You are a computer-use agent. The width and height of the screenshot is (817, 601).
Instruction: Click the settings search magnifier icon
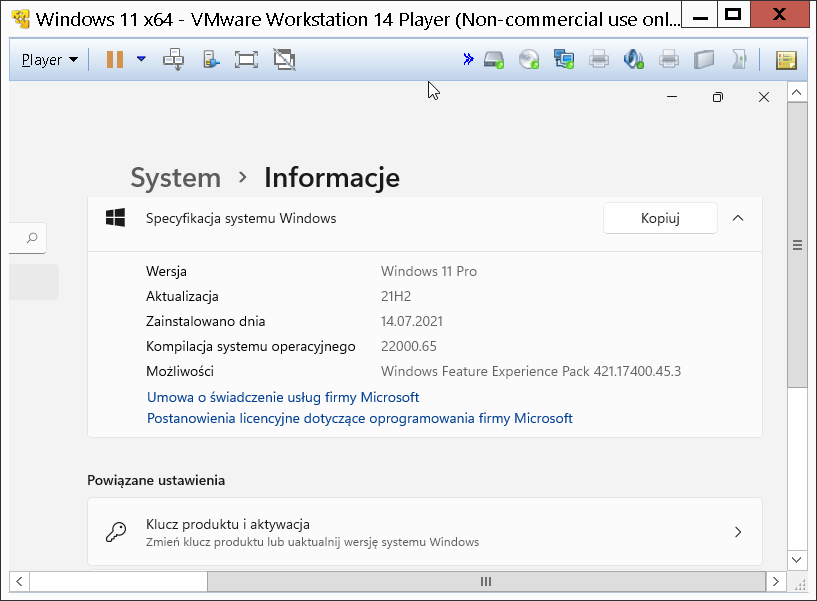[32, 238]
